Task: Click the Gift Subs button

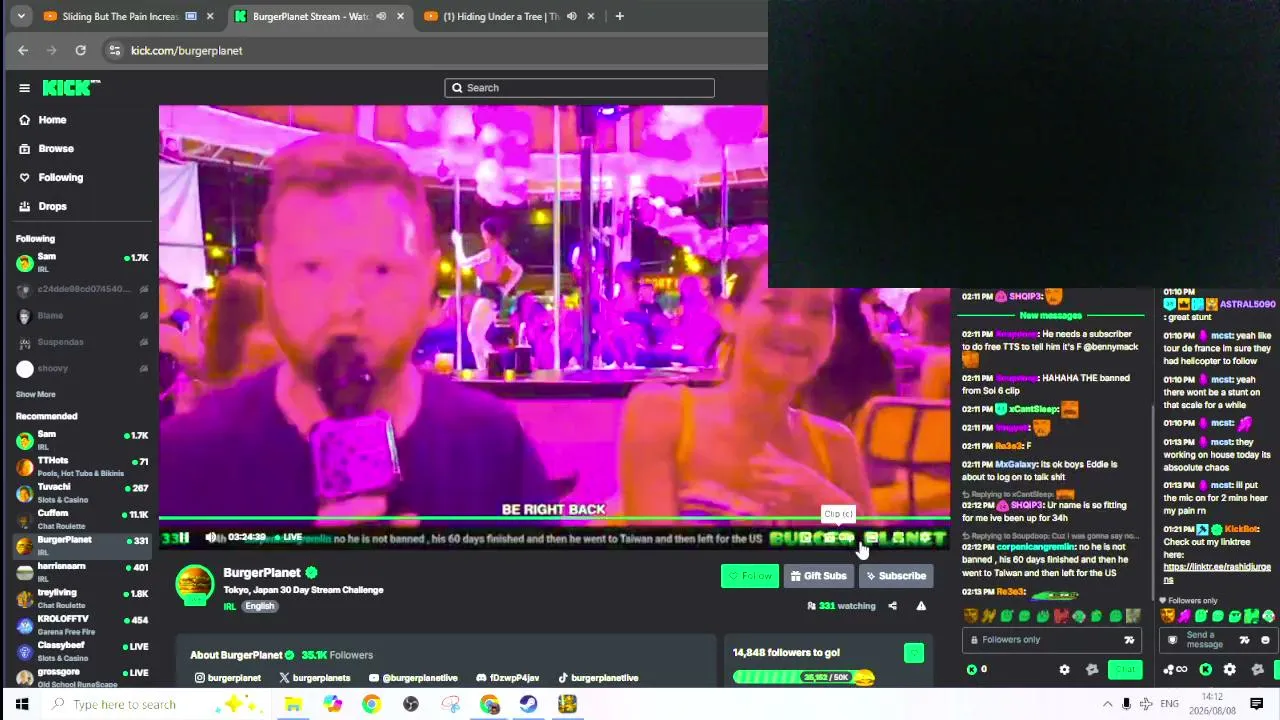Action: pos(818,576)
